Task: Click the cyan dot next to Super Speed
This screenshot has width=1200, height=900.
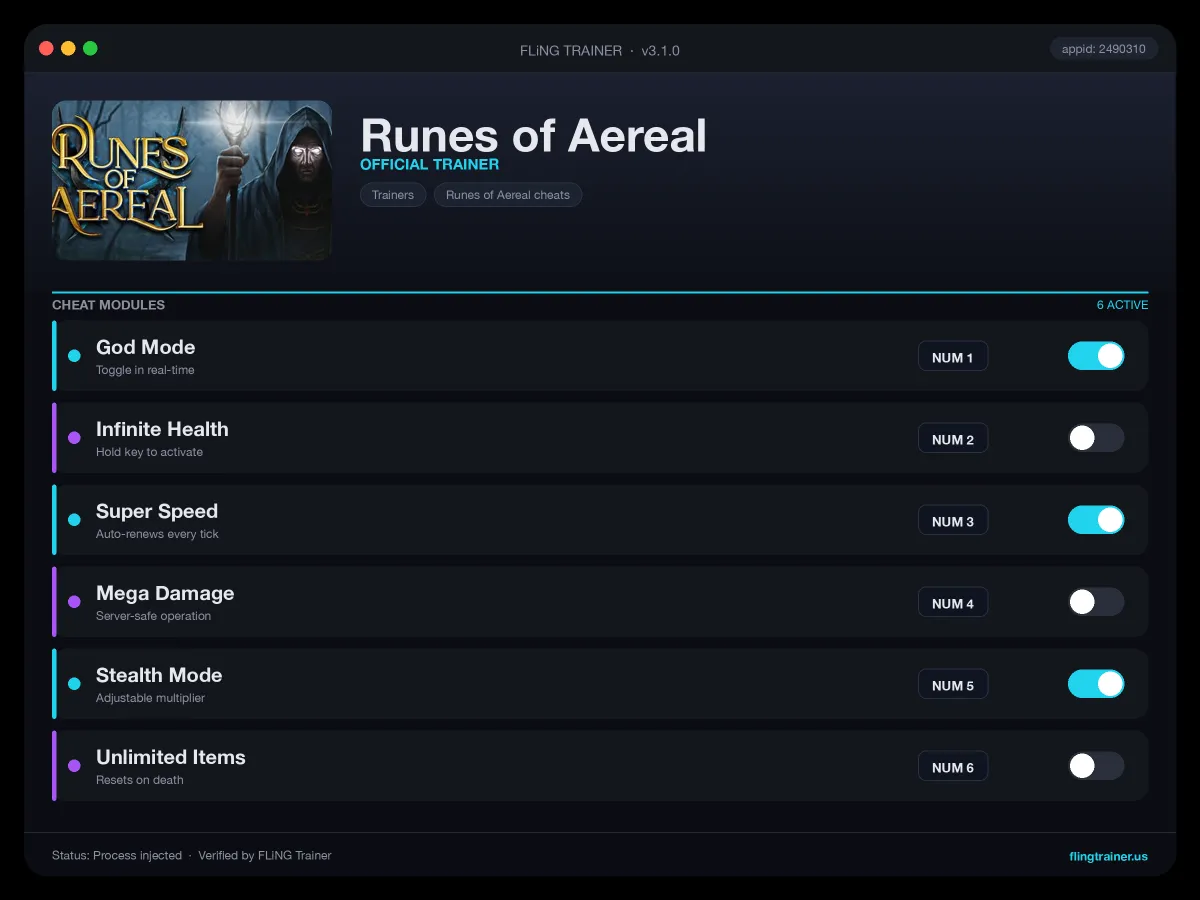Action: (x=74, y=520)
